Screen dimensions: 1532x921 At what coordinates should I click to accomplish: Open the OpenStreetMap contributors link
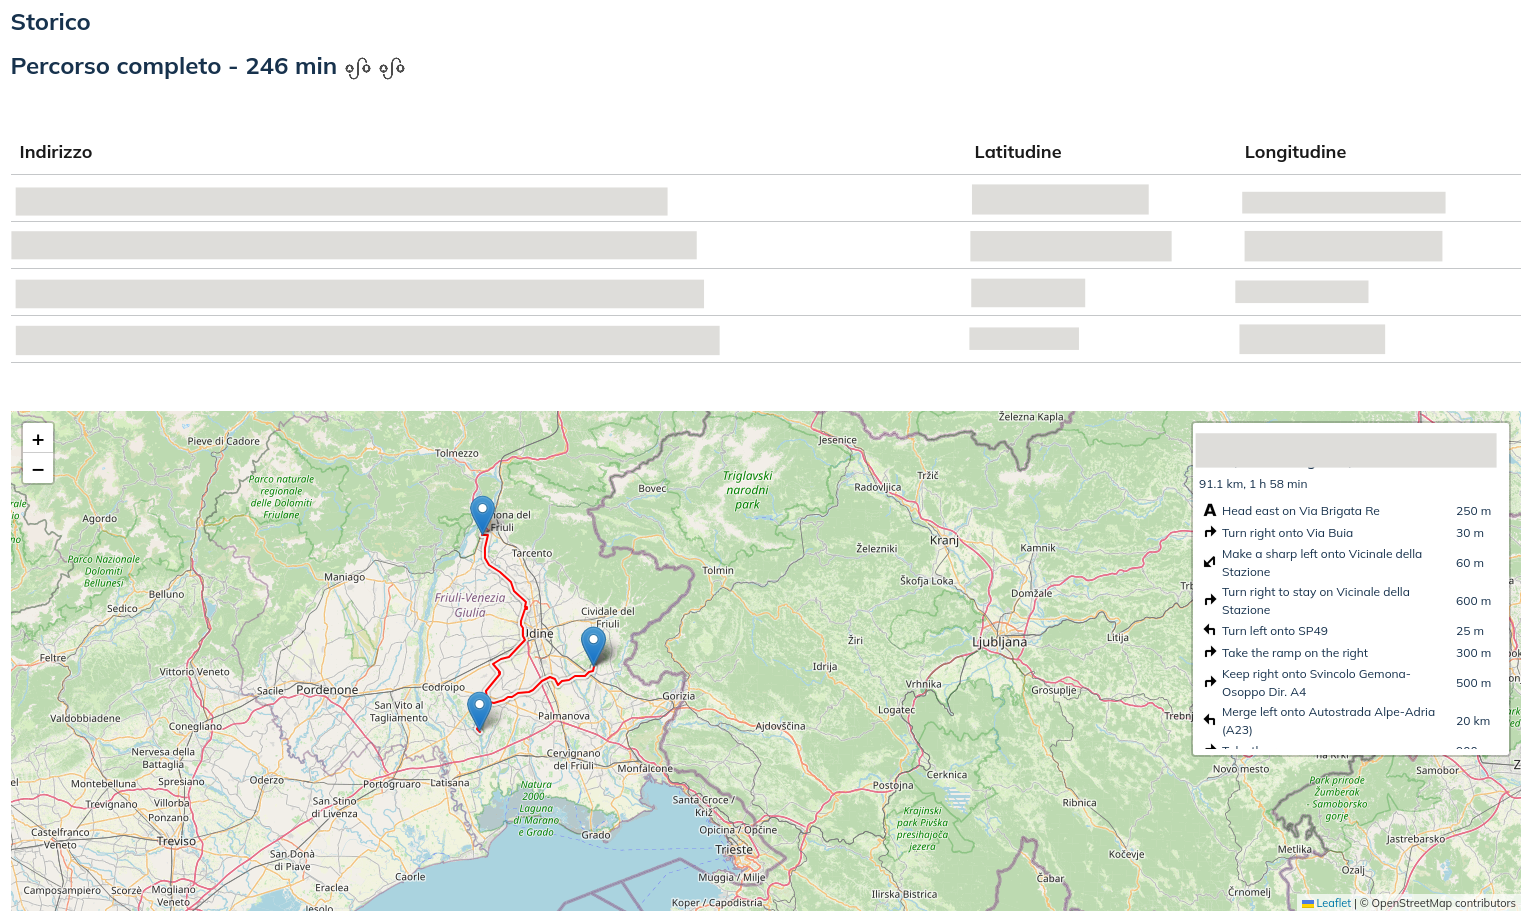pyautogui.click(x=1438, y=903)
